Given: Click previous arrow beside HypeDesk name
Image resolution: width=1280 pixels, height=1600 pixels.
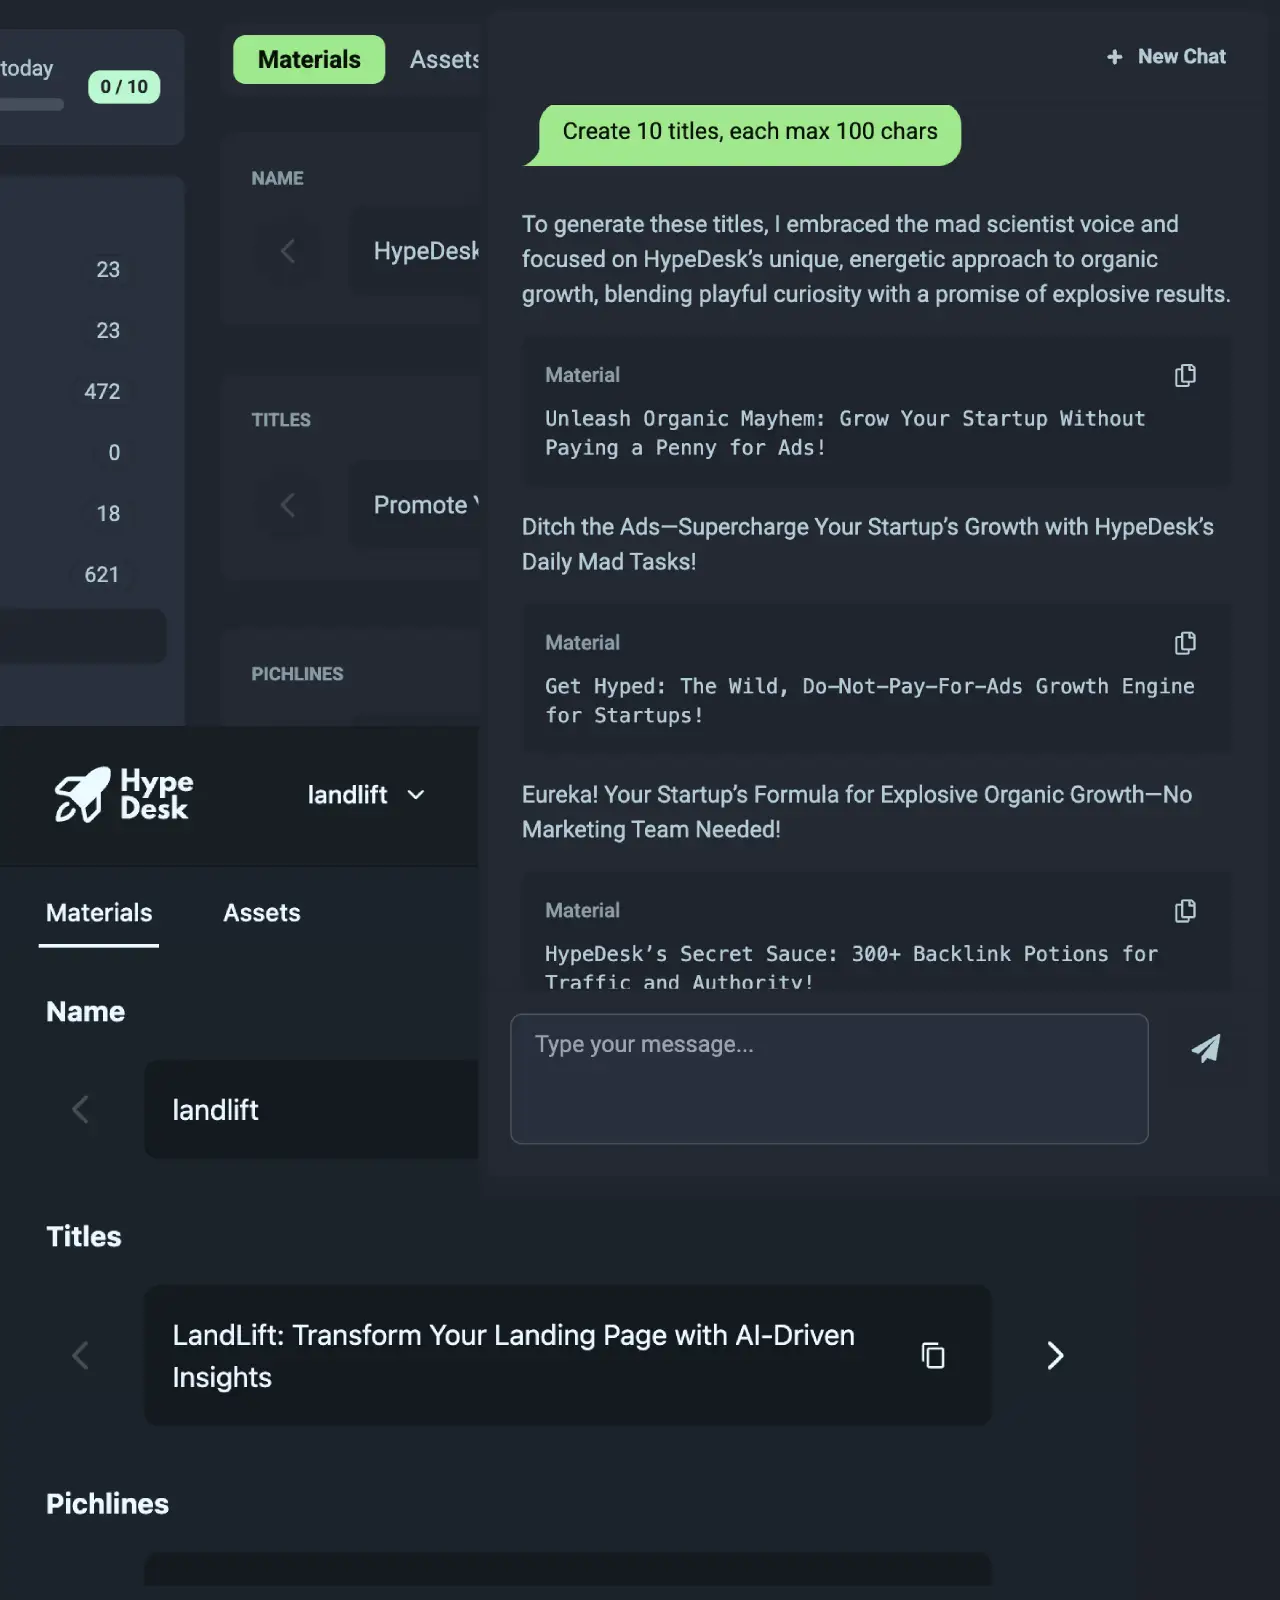Looking at the screenshot, I should pos(288,251).
